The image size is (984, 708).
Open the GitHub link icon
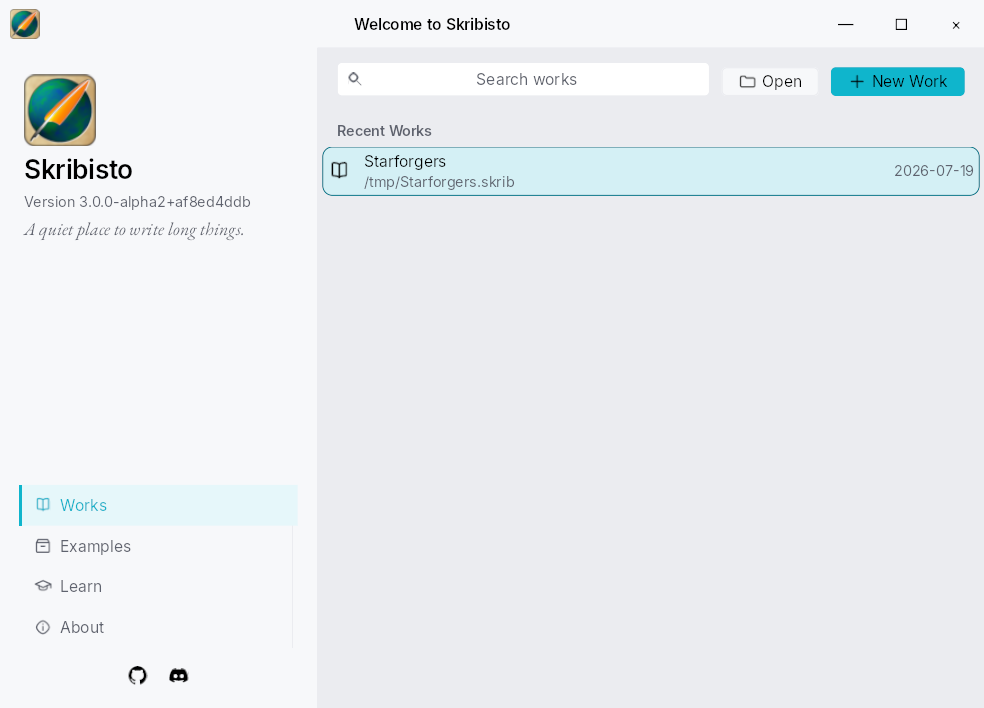137,675
